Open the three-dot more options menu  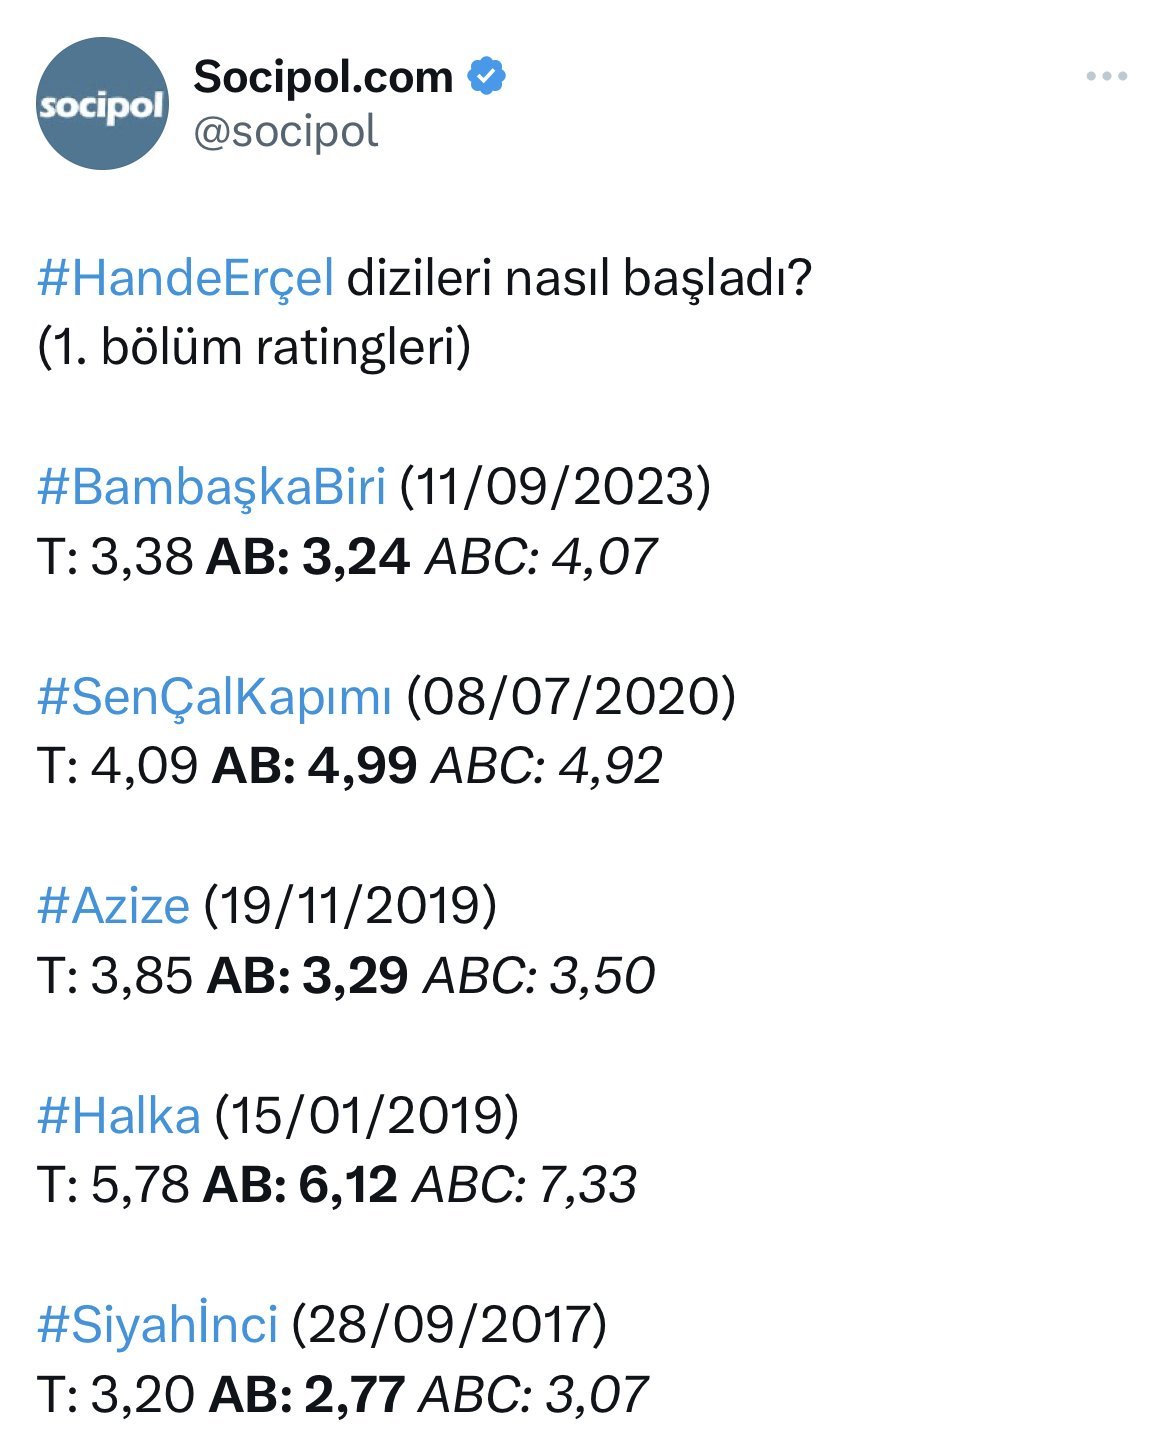point(1106,76)
